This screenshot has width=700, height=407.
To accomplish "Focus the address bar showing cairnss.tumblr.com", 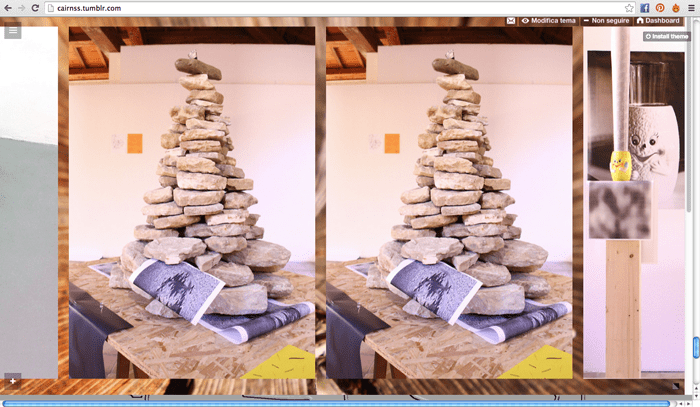I will tap(335, 8).
